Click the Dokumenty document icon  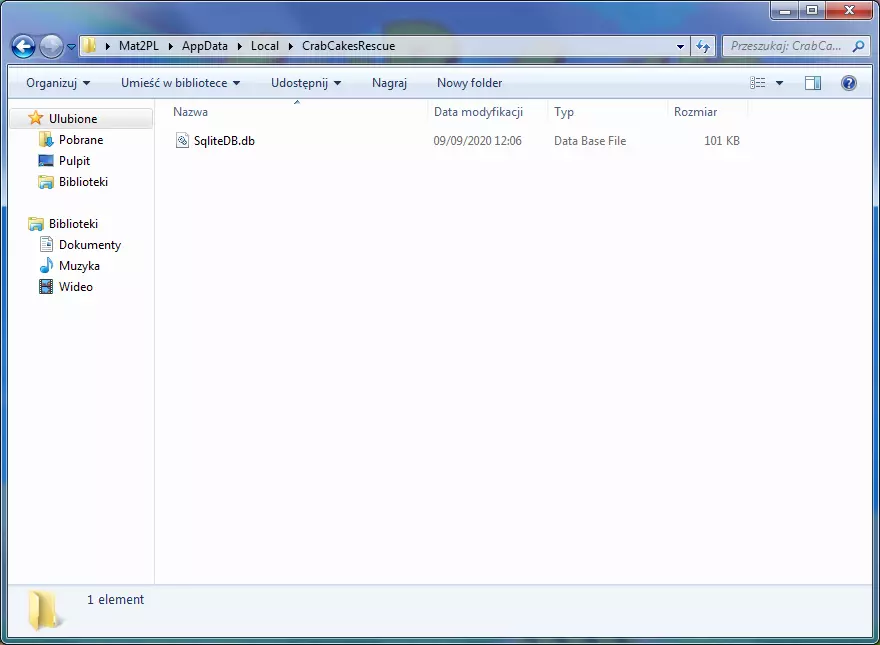click(x=46, y=244)
